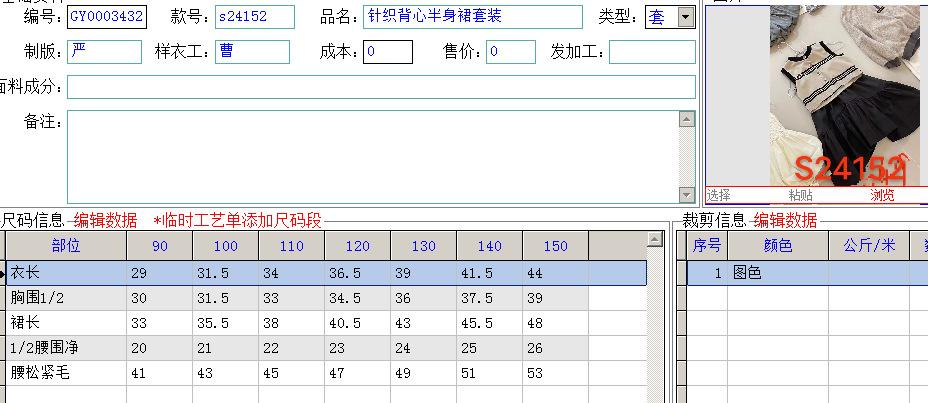Click the 款号 field with s24152
This screenshot has width=928, height=403.
(x=254, y=17)
